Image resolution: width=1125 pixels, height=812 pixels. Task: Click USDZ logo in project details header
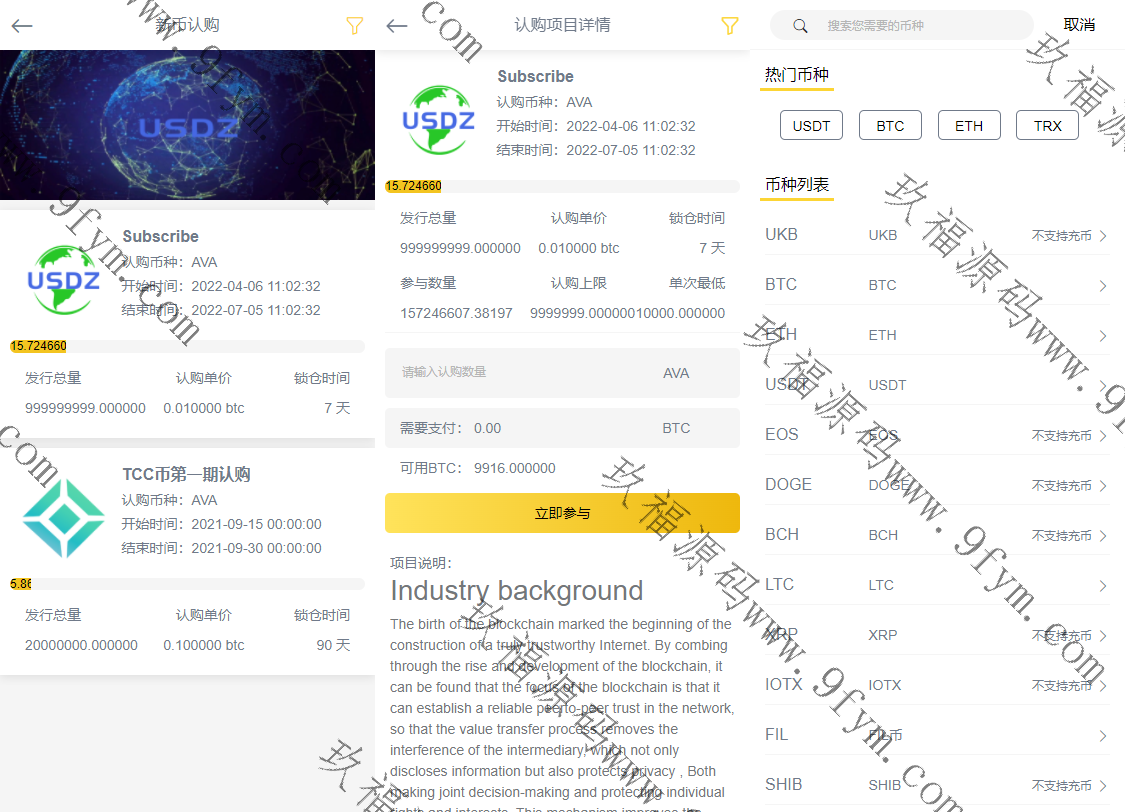(x=438, y=120)
